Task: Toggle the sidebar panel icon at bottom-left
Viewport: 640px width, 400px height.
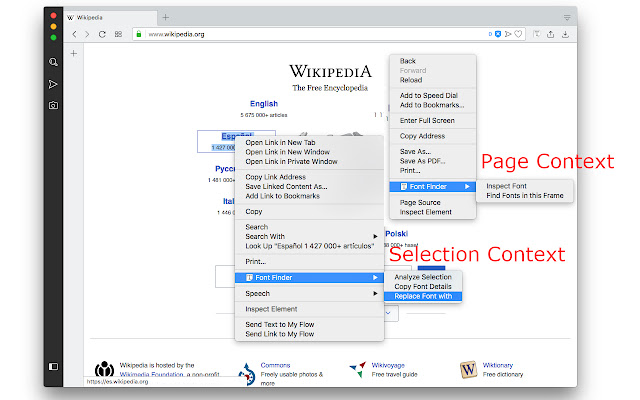Action: [x=53, y=366]
